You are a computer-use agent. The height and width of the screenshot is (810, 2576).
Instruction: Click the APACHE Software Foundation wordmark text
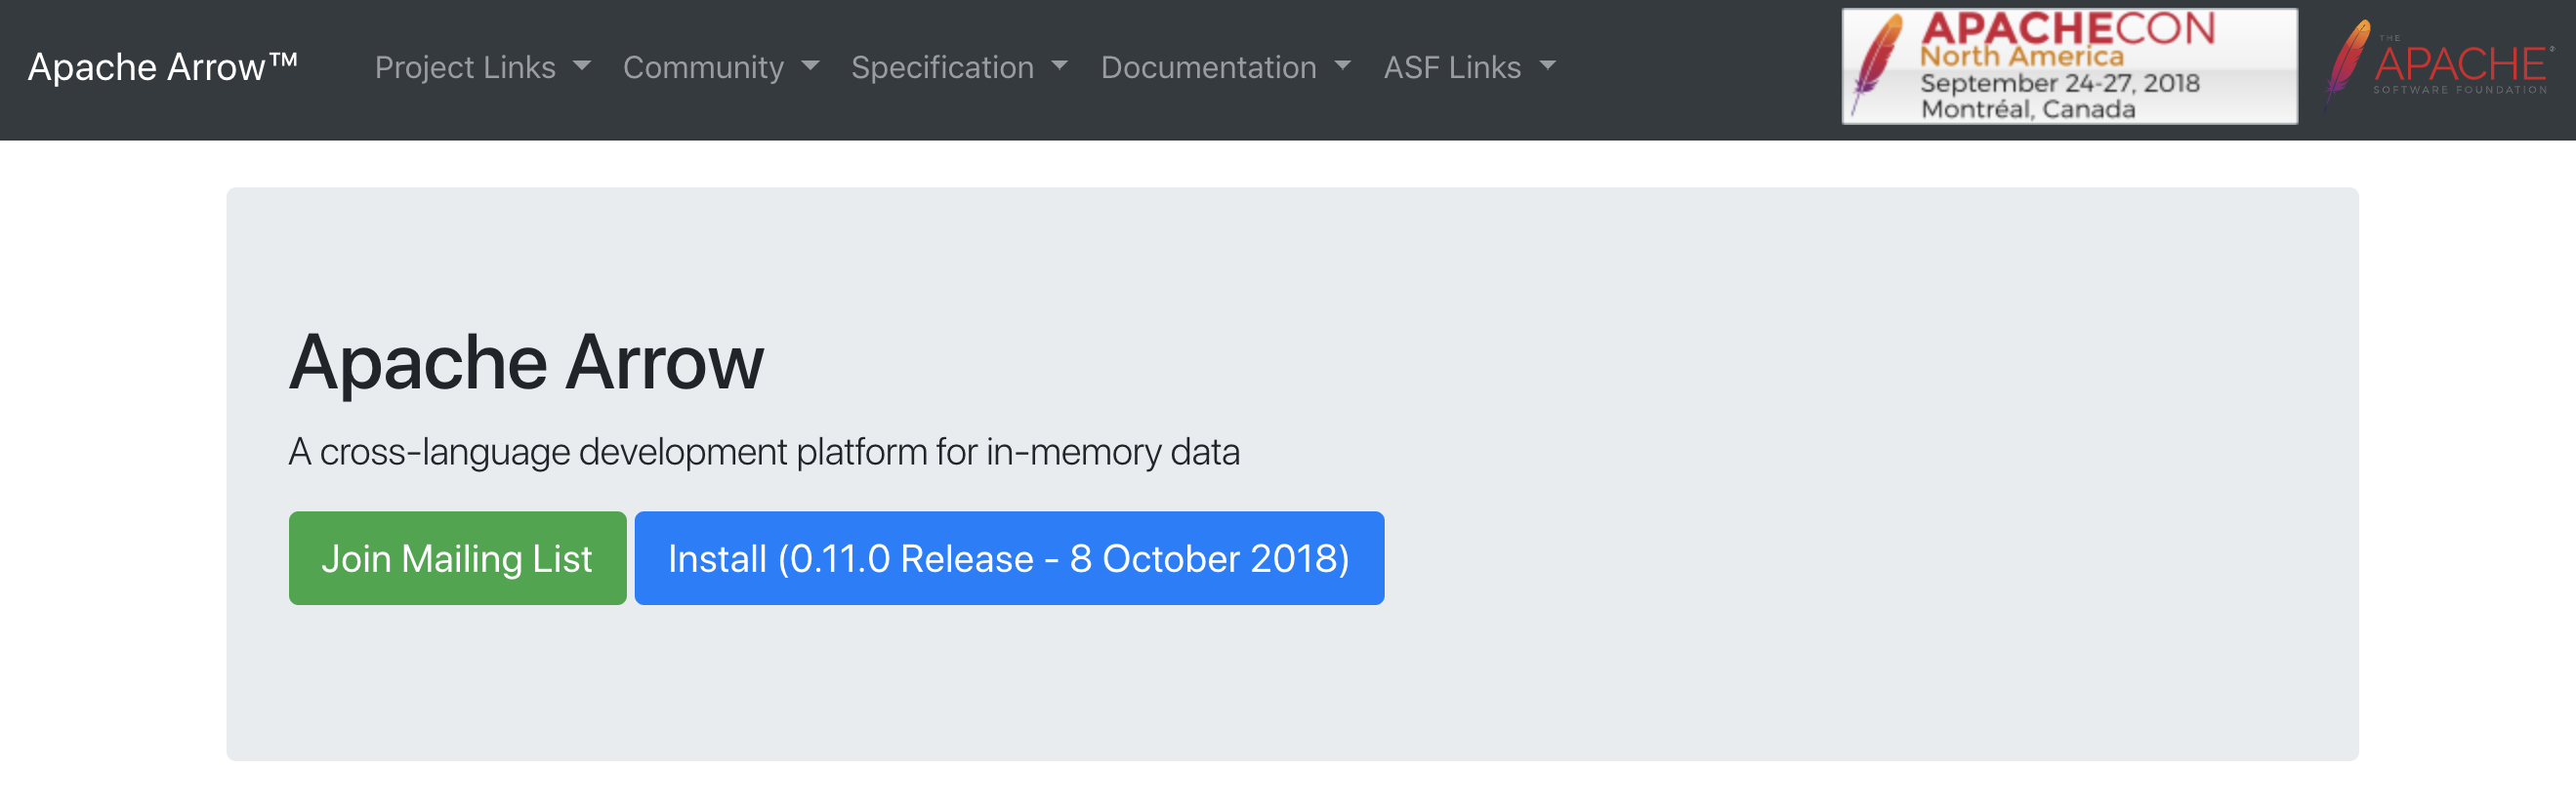[2461, 67]
